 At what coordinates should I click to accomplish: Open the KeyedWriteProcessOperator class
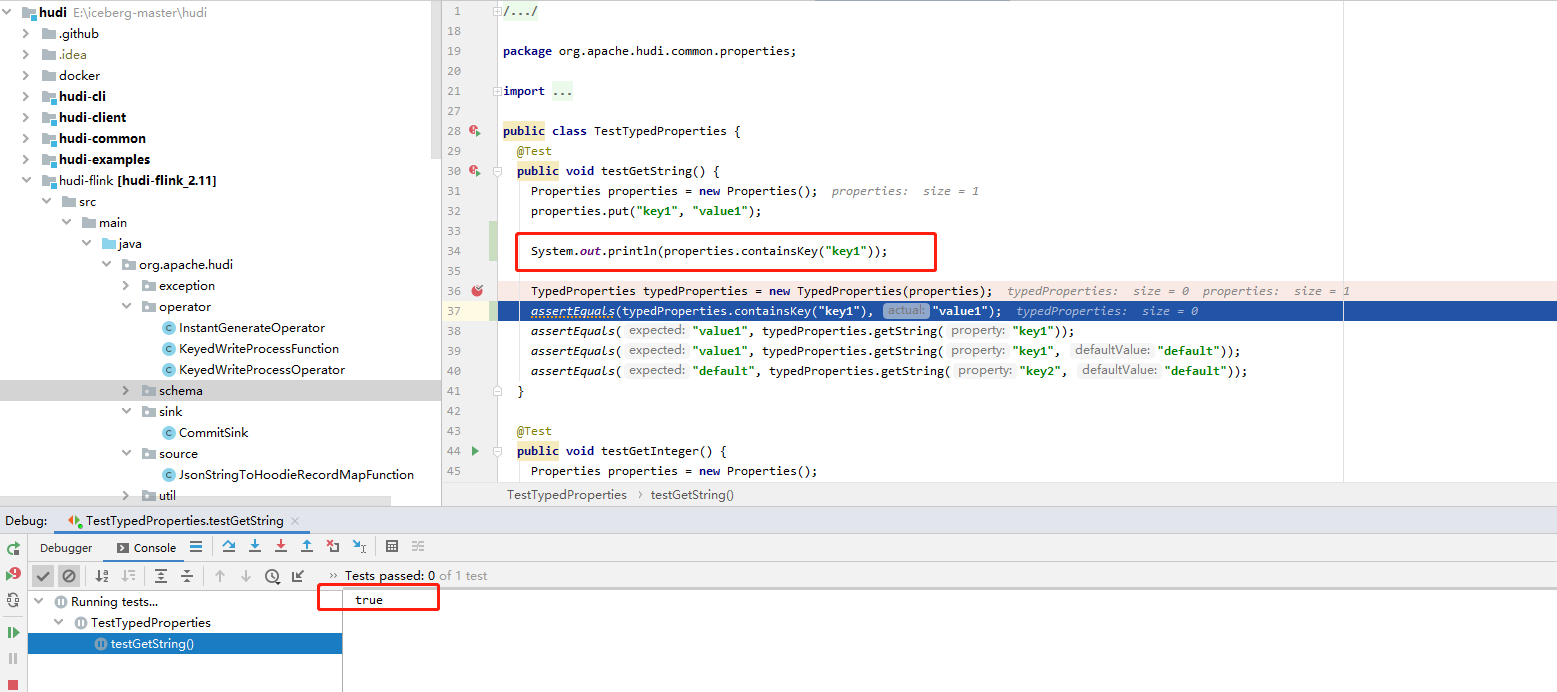262,370
